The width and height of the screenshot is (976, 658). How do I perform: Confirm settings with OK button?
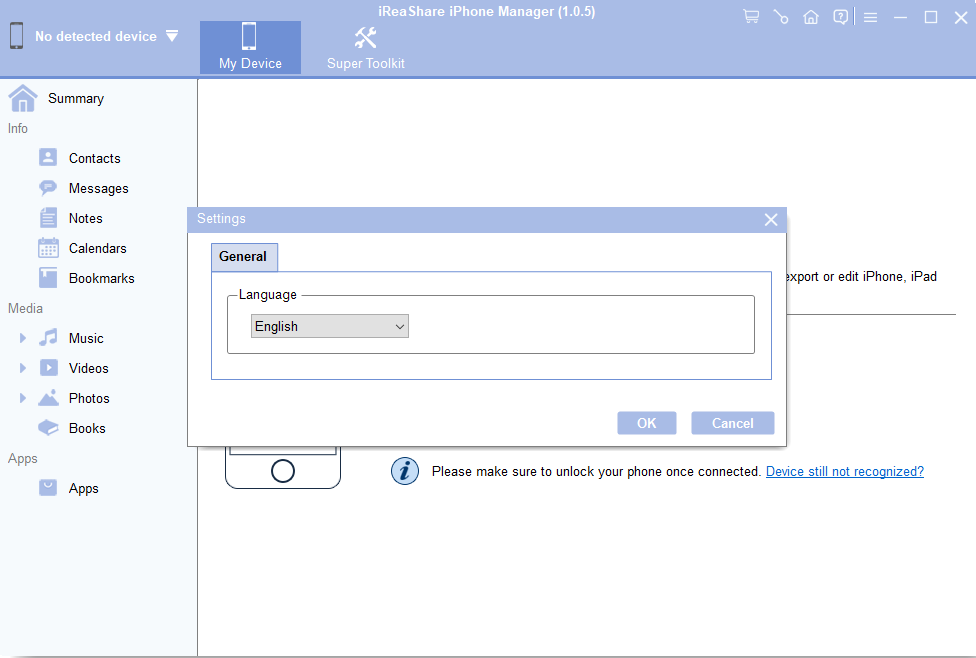click(647, 423)
